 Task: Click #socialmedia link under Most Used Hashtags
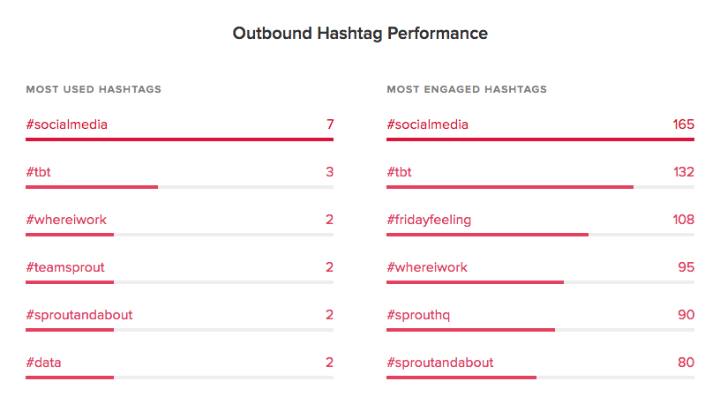point(66,125)
